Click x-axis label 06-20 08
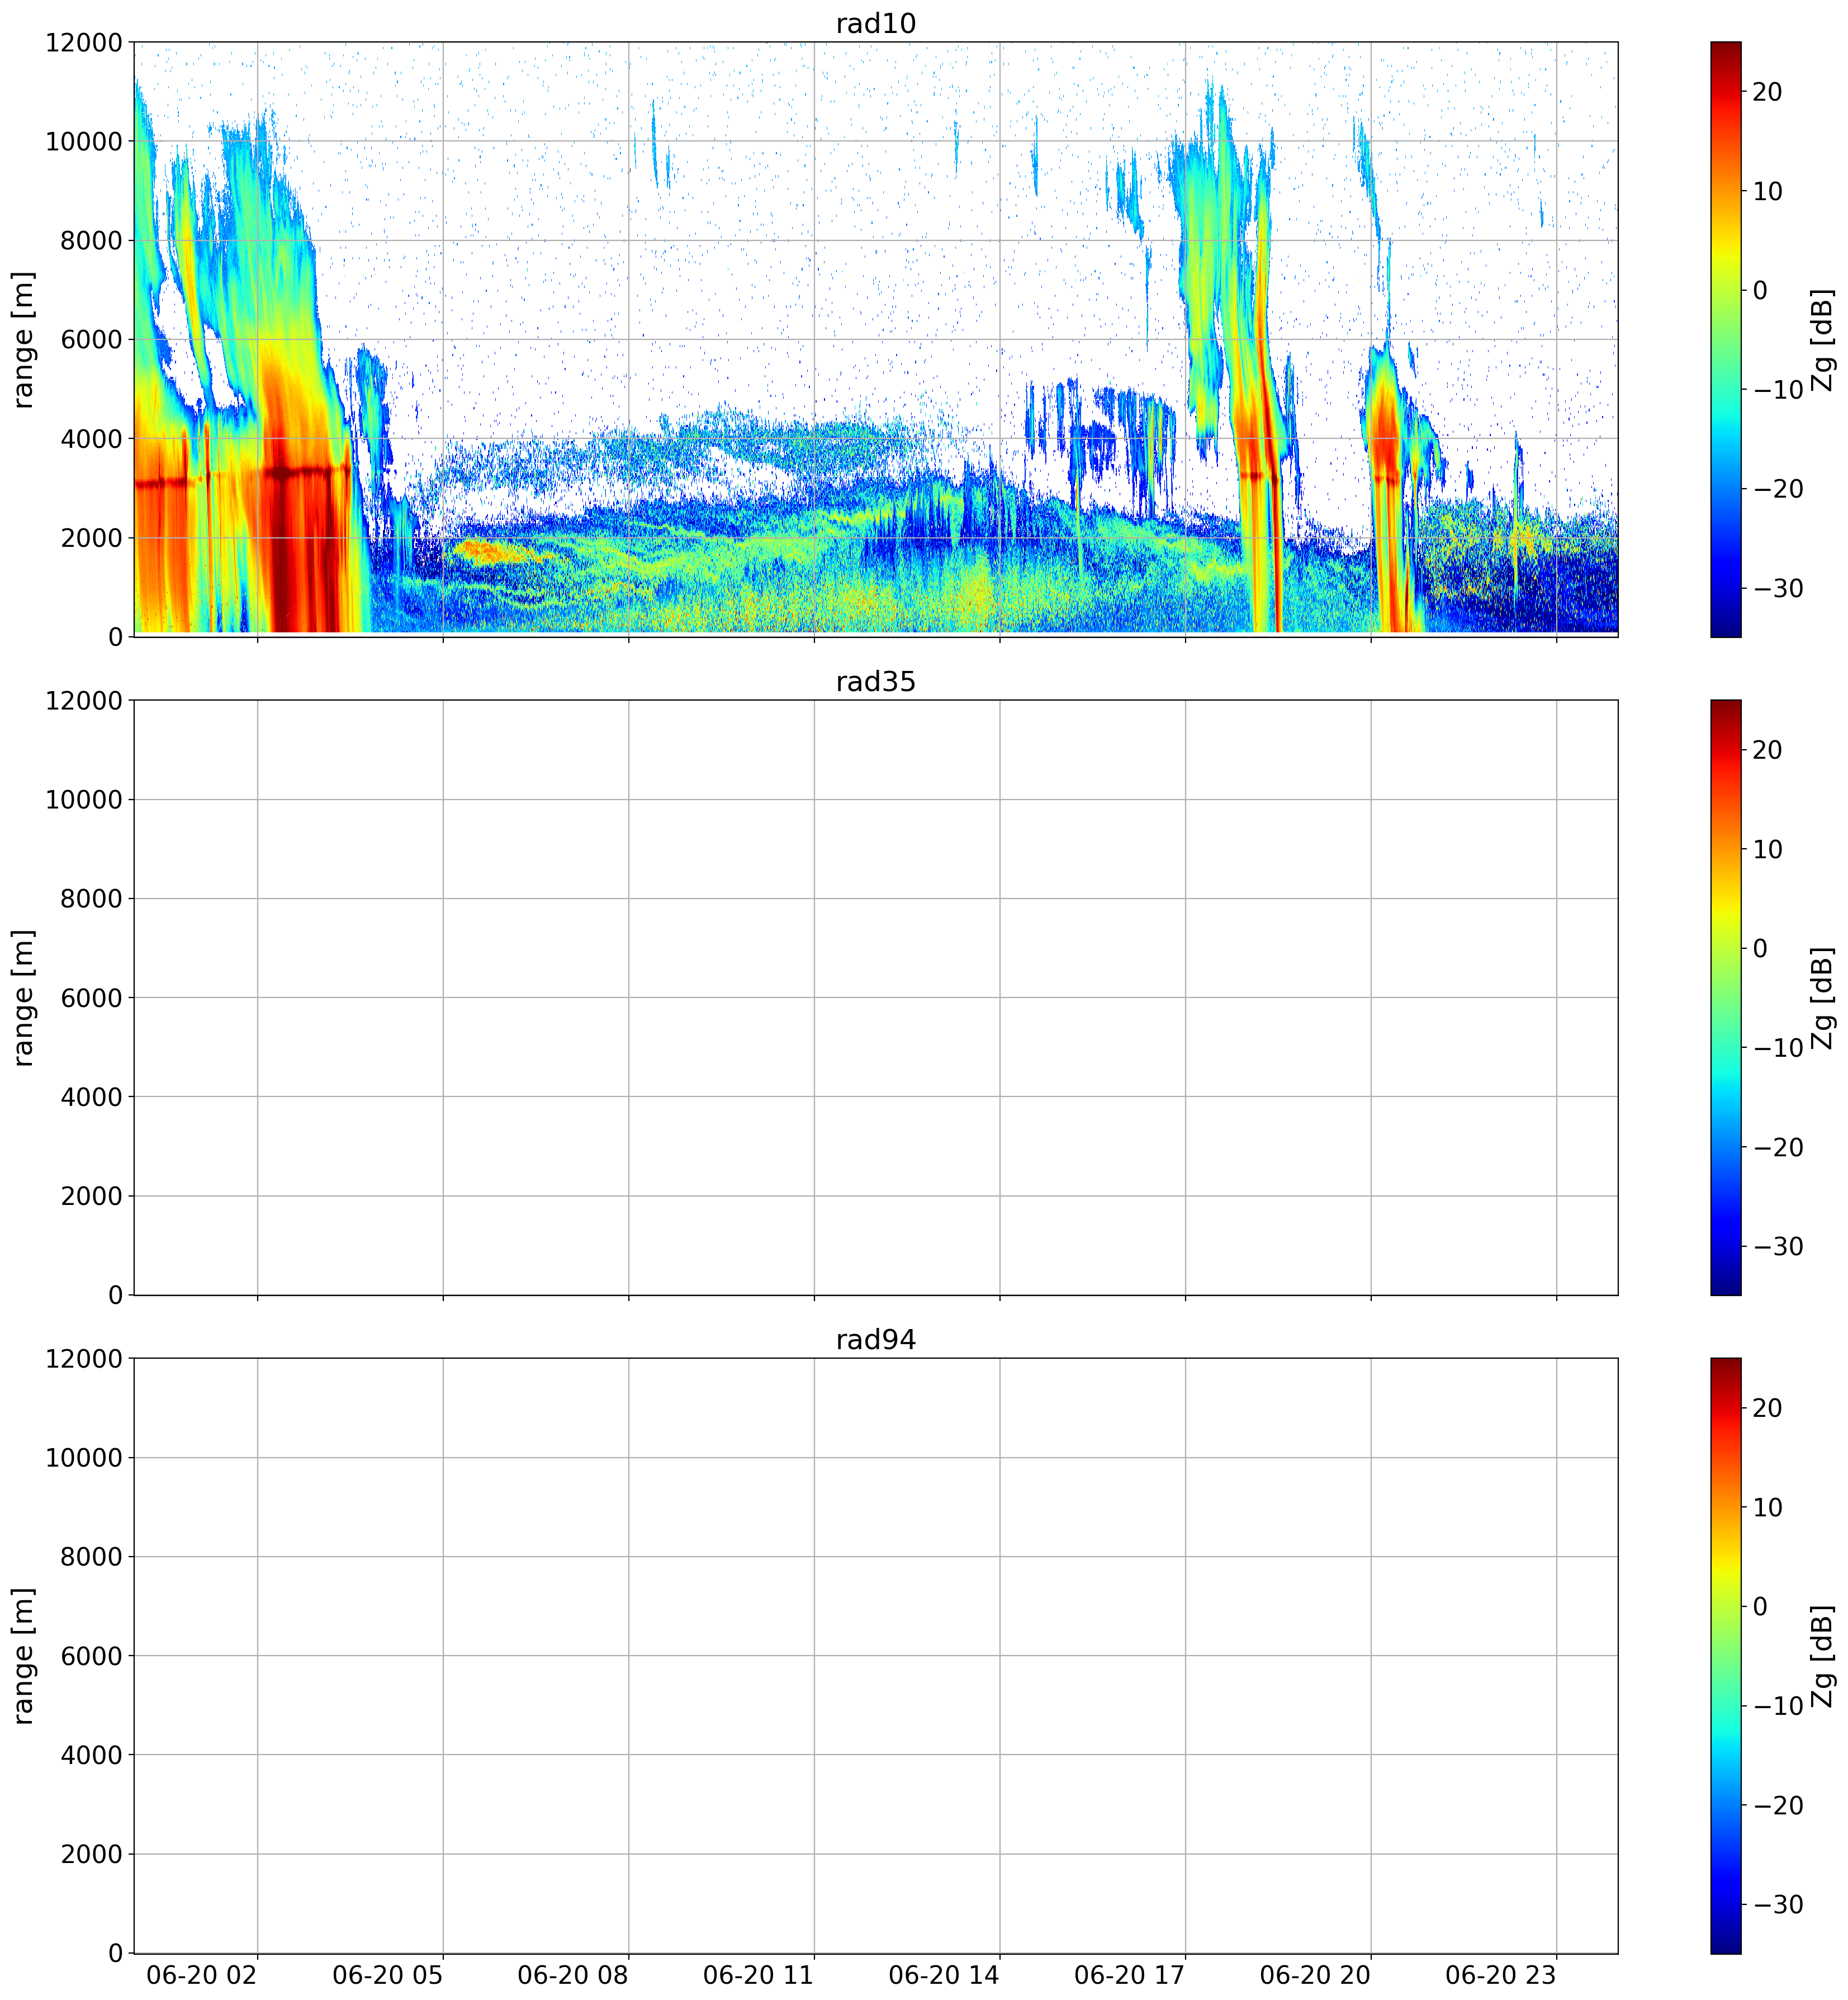Screen dimensions: 1848x2000 (x=573, y=1976)
